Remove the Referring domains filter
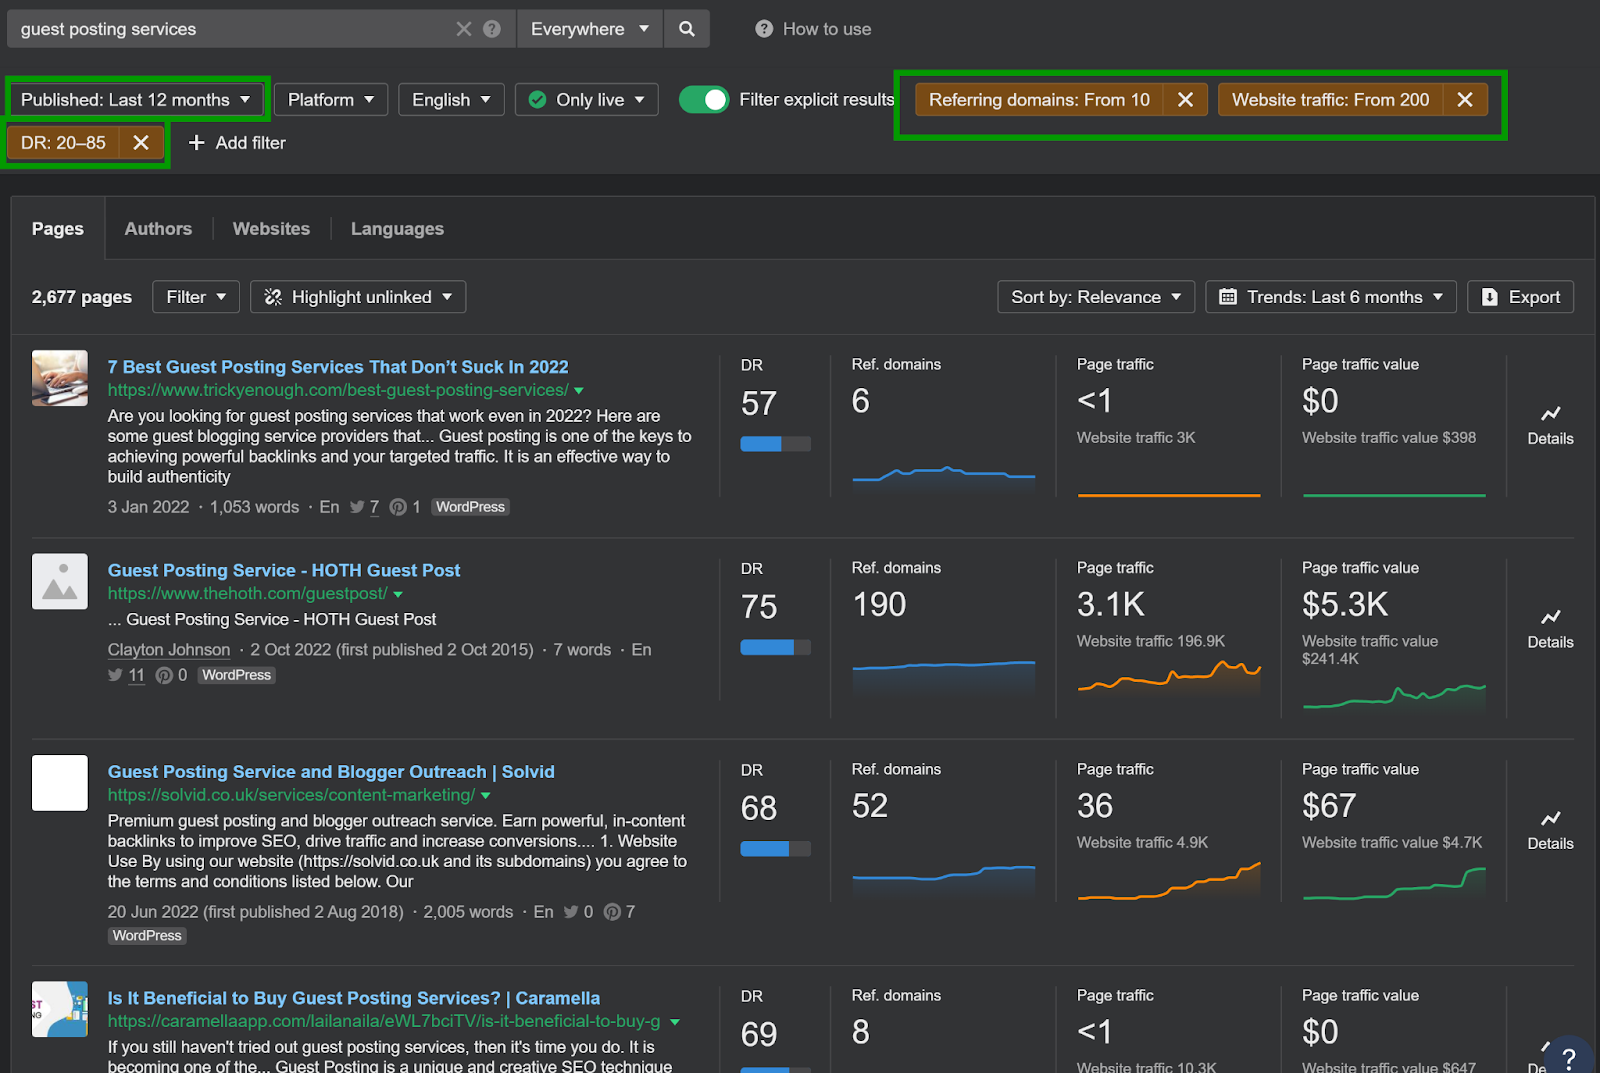The image size is (1600, 1073). [x=1185, y=100]
